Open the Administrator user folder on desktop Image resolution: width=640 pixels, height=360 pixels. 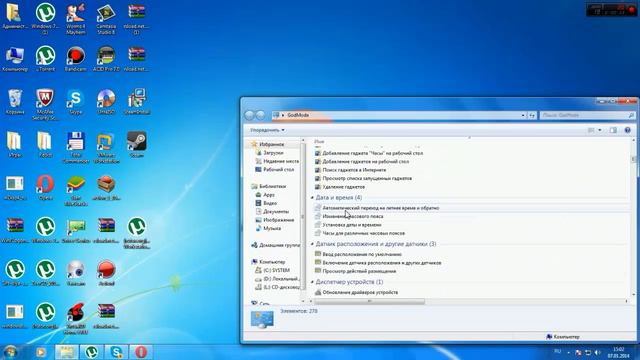click(15, 16)
